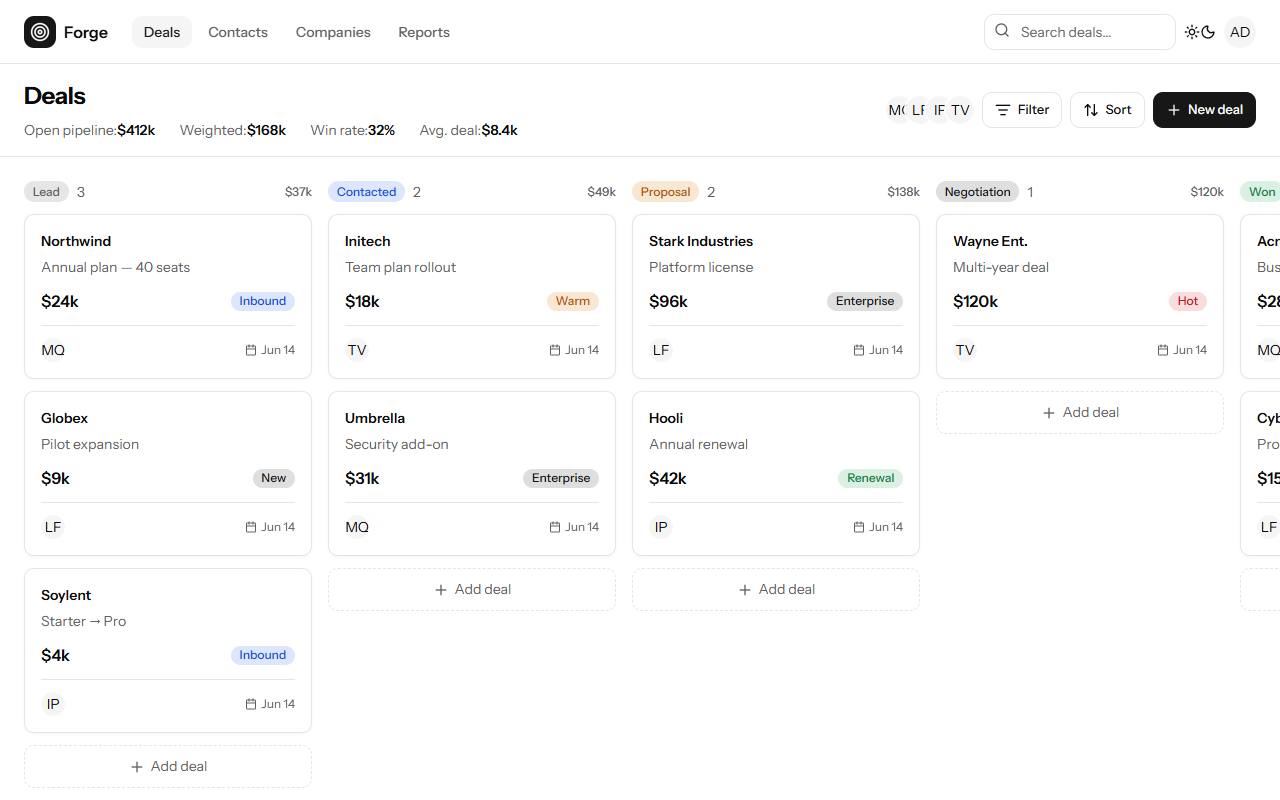
Task: Click the New tag on Globex
Action: 274,478
